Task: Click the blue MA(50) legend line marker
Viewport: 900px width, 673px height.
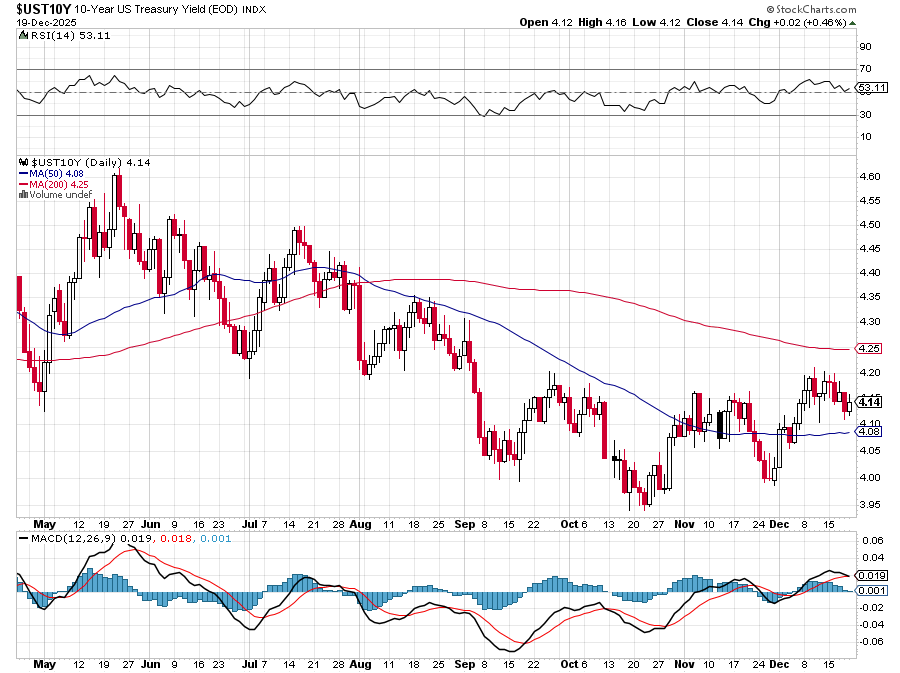Action: click(x=24, y=173)
